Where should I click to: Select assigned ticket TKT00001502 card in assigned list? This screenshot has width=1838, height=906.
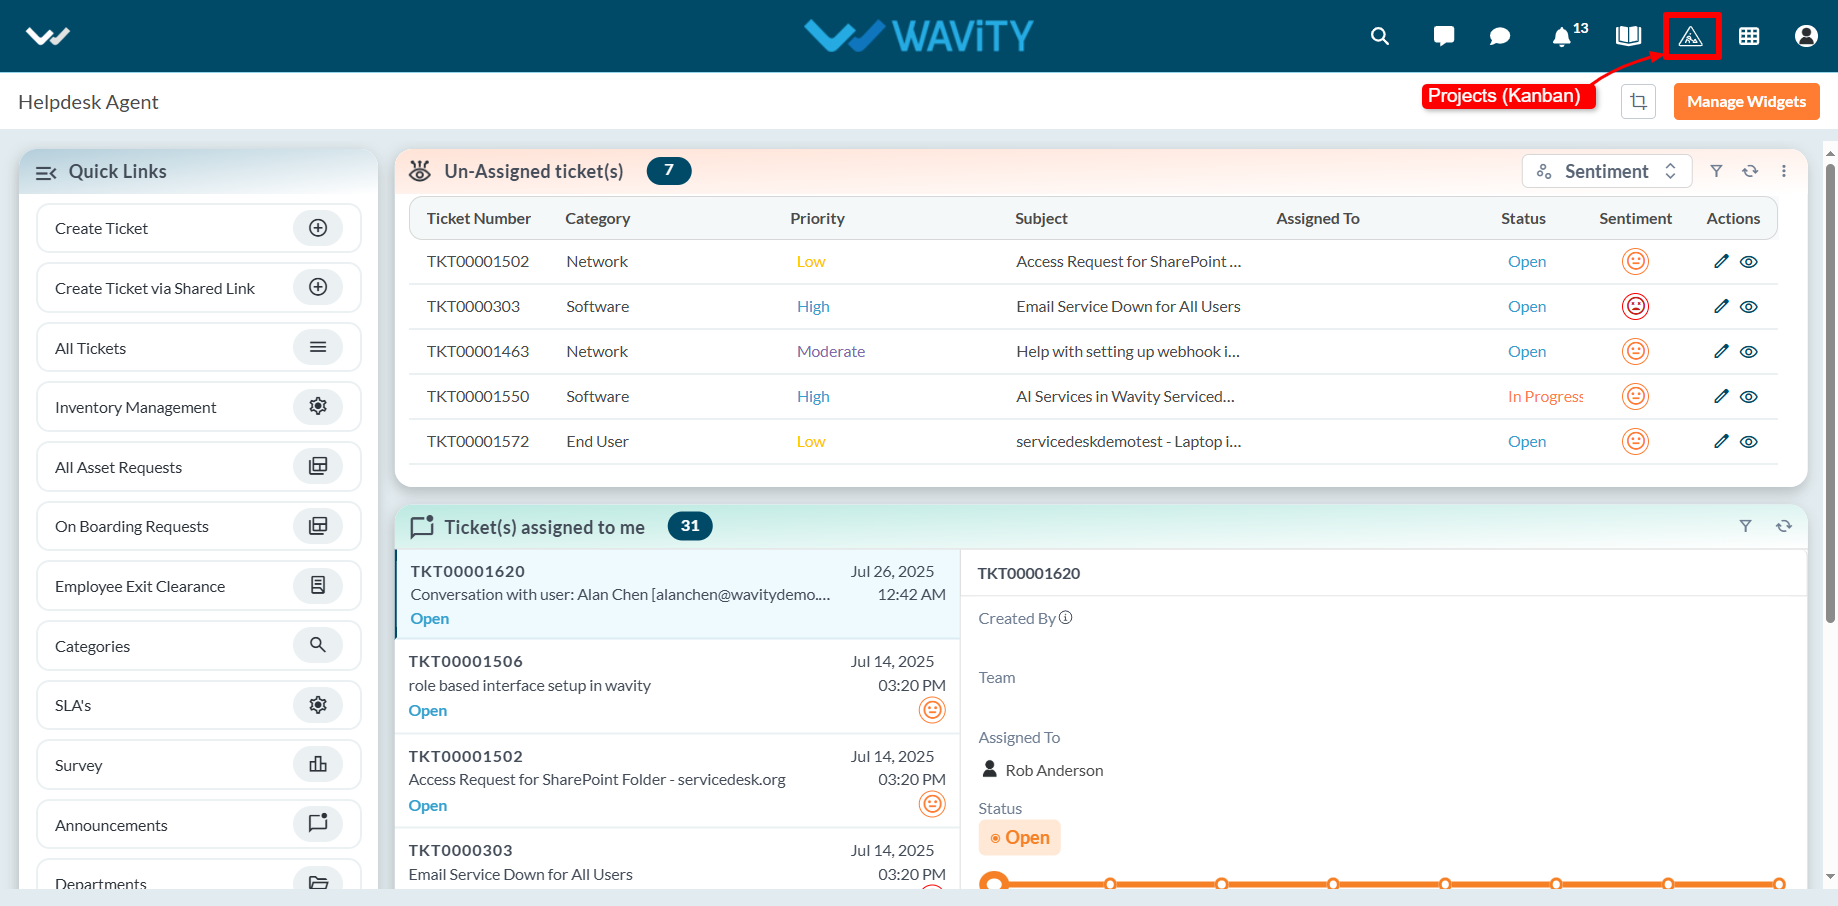coord(678,781)
